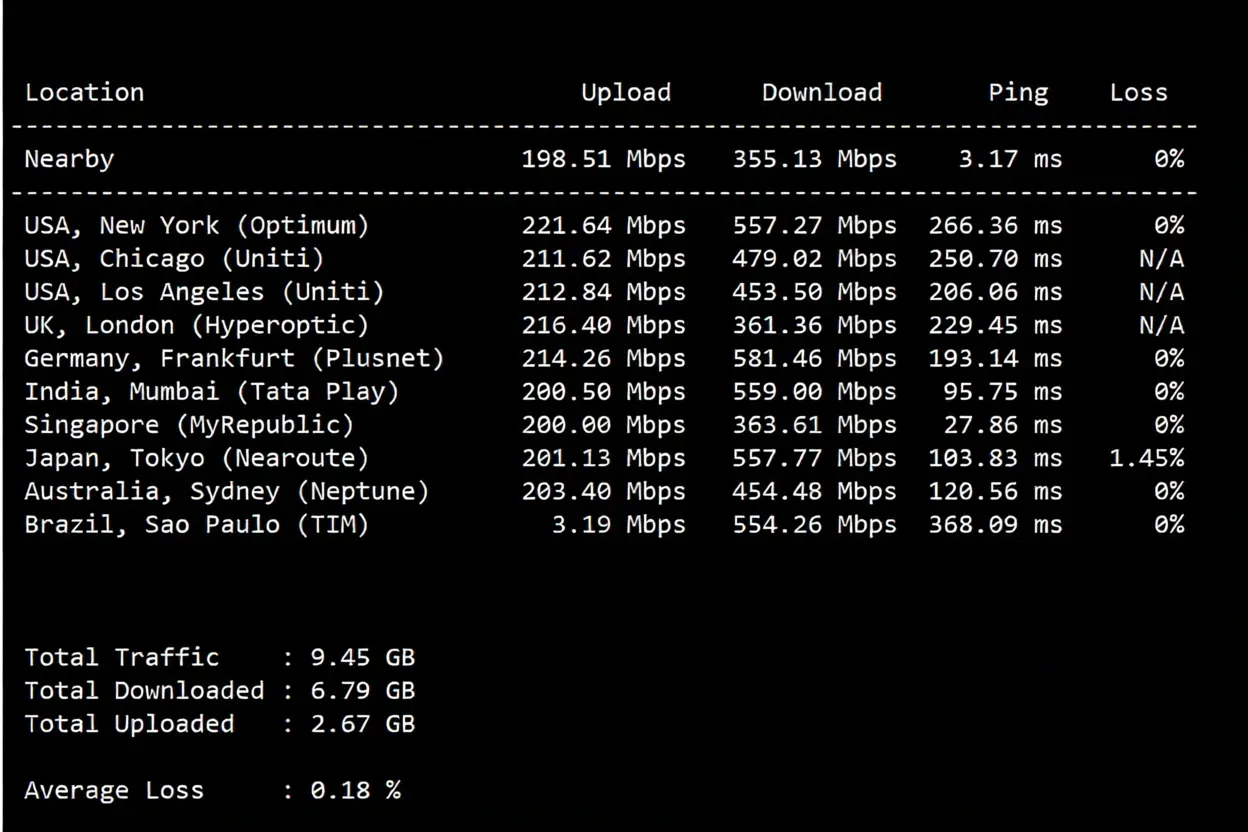Click 'Japan, Tokyo (Nearoute)' row label
The image size is (1248, 832).
point(197,459)
